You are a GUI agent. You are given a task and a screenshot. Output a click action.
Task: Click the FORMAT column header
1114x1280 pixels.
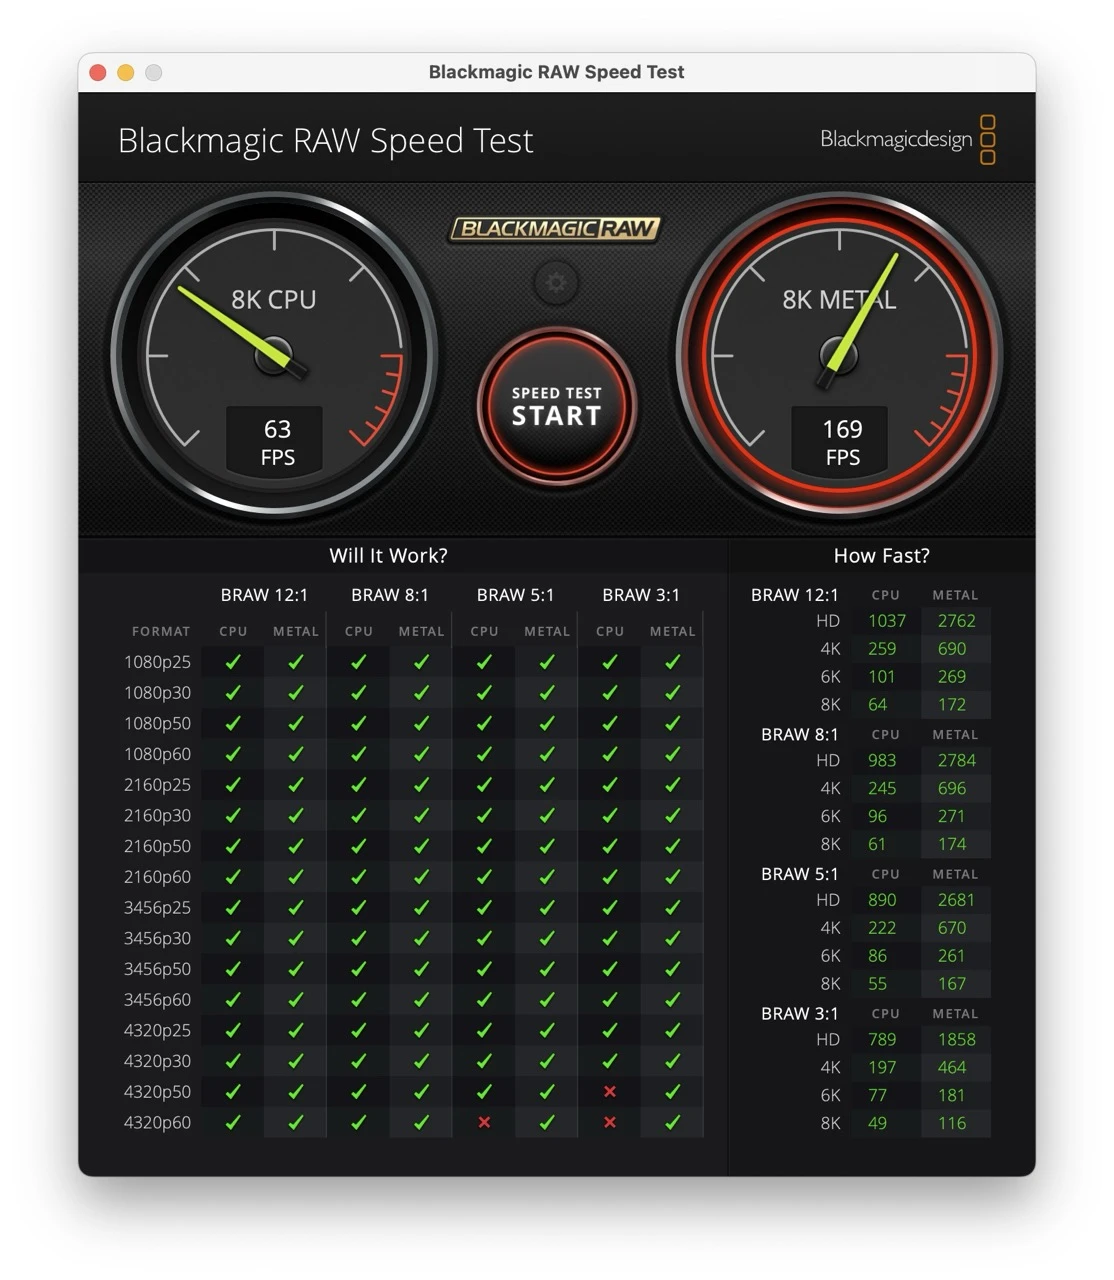[x=161, y=631]
